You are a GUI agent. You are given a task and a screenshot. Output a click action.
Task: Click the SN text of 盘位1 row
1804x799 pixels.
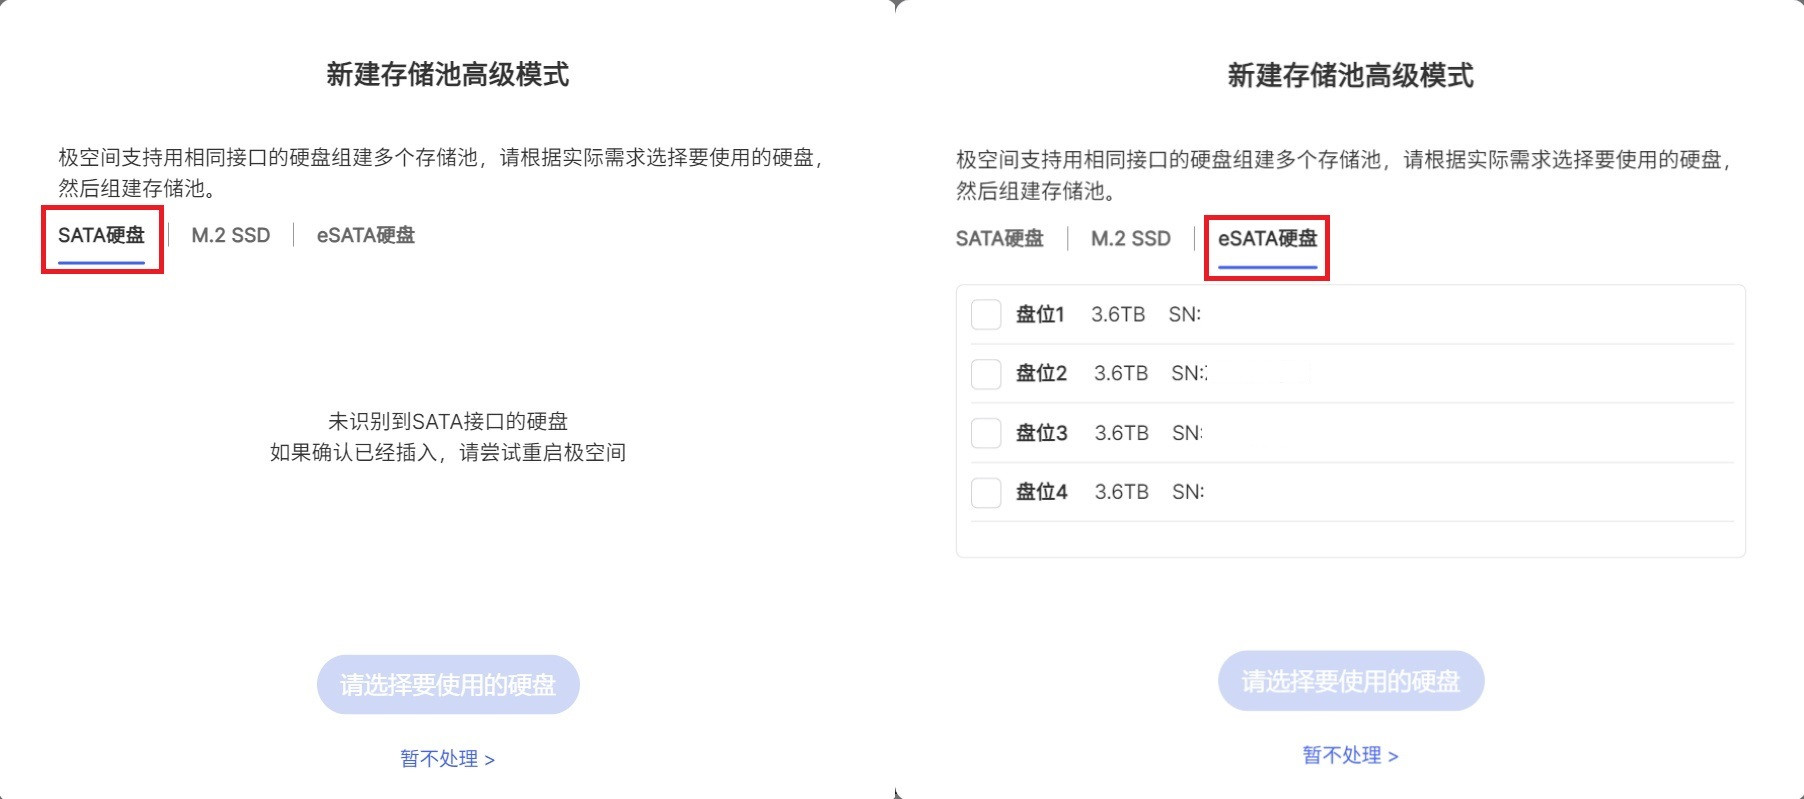pyautogui.click(x=1185, y=315)
